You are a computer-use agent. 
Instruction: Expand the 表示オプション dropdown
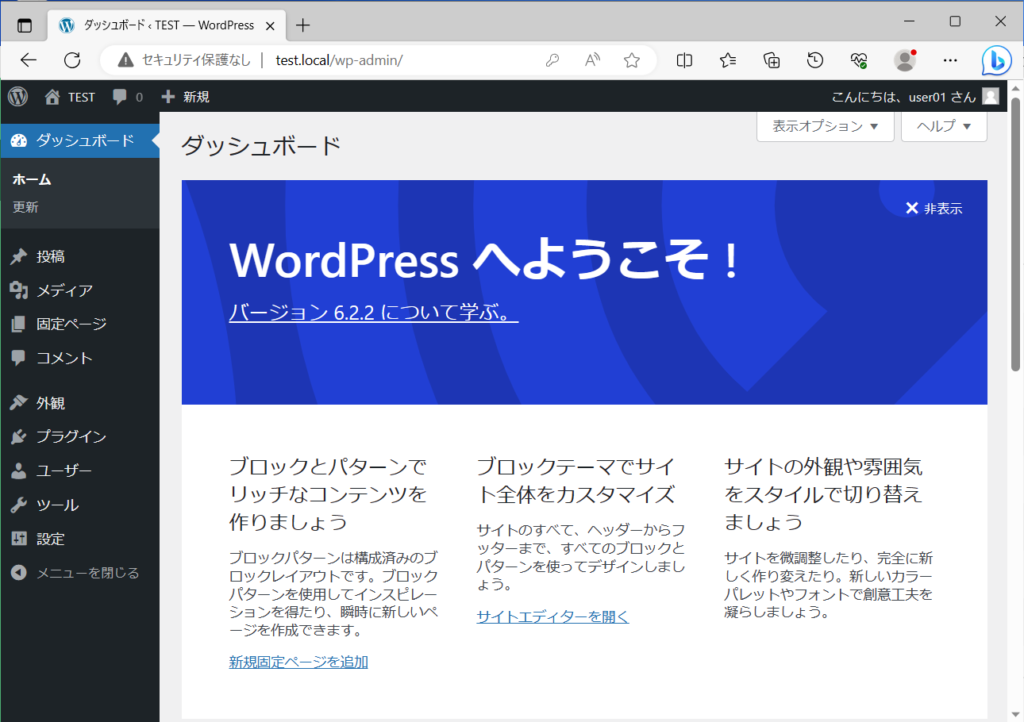click(x=825, y=126)
